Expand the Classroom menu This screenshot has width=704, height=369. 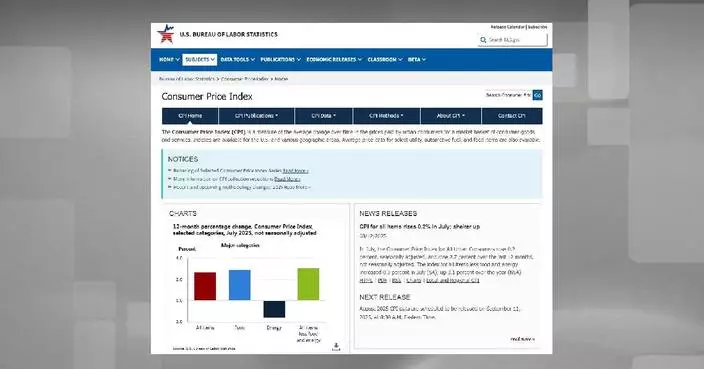(385, 59)
